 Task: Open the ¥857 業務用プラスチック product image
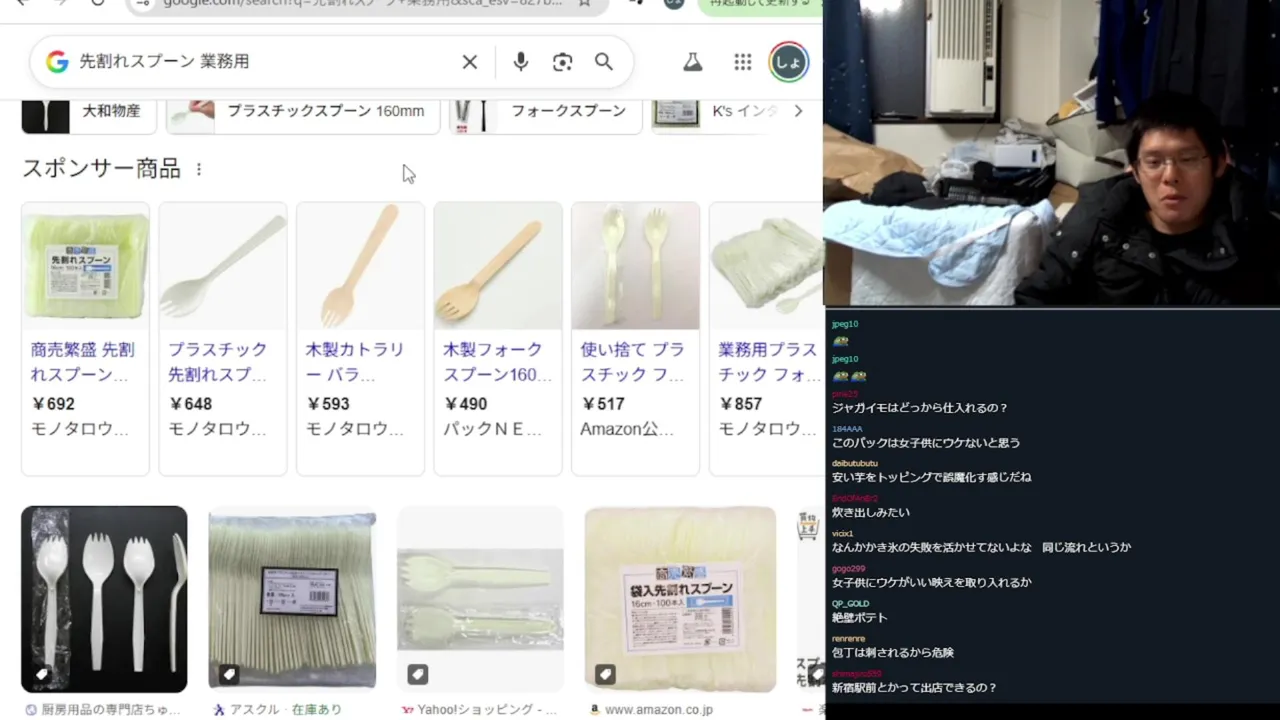point(766,266)
